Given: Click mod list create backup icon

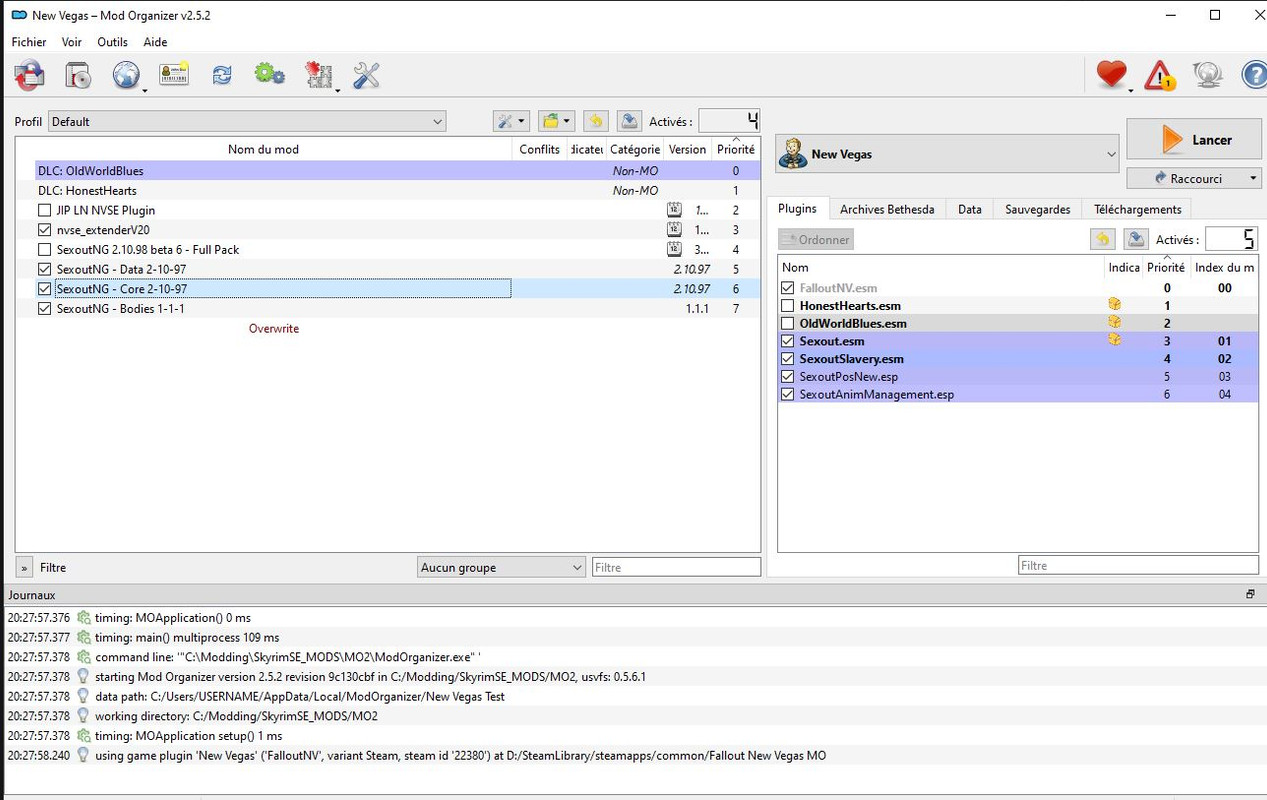Looking at the screenshot, I should coord(629,121).
